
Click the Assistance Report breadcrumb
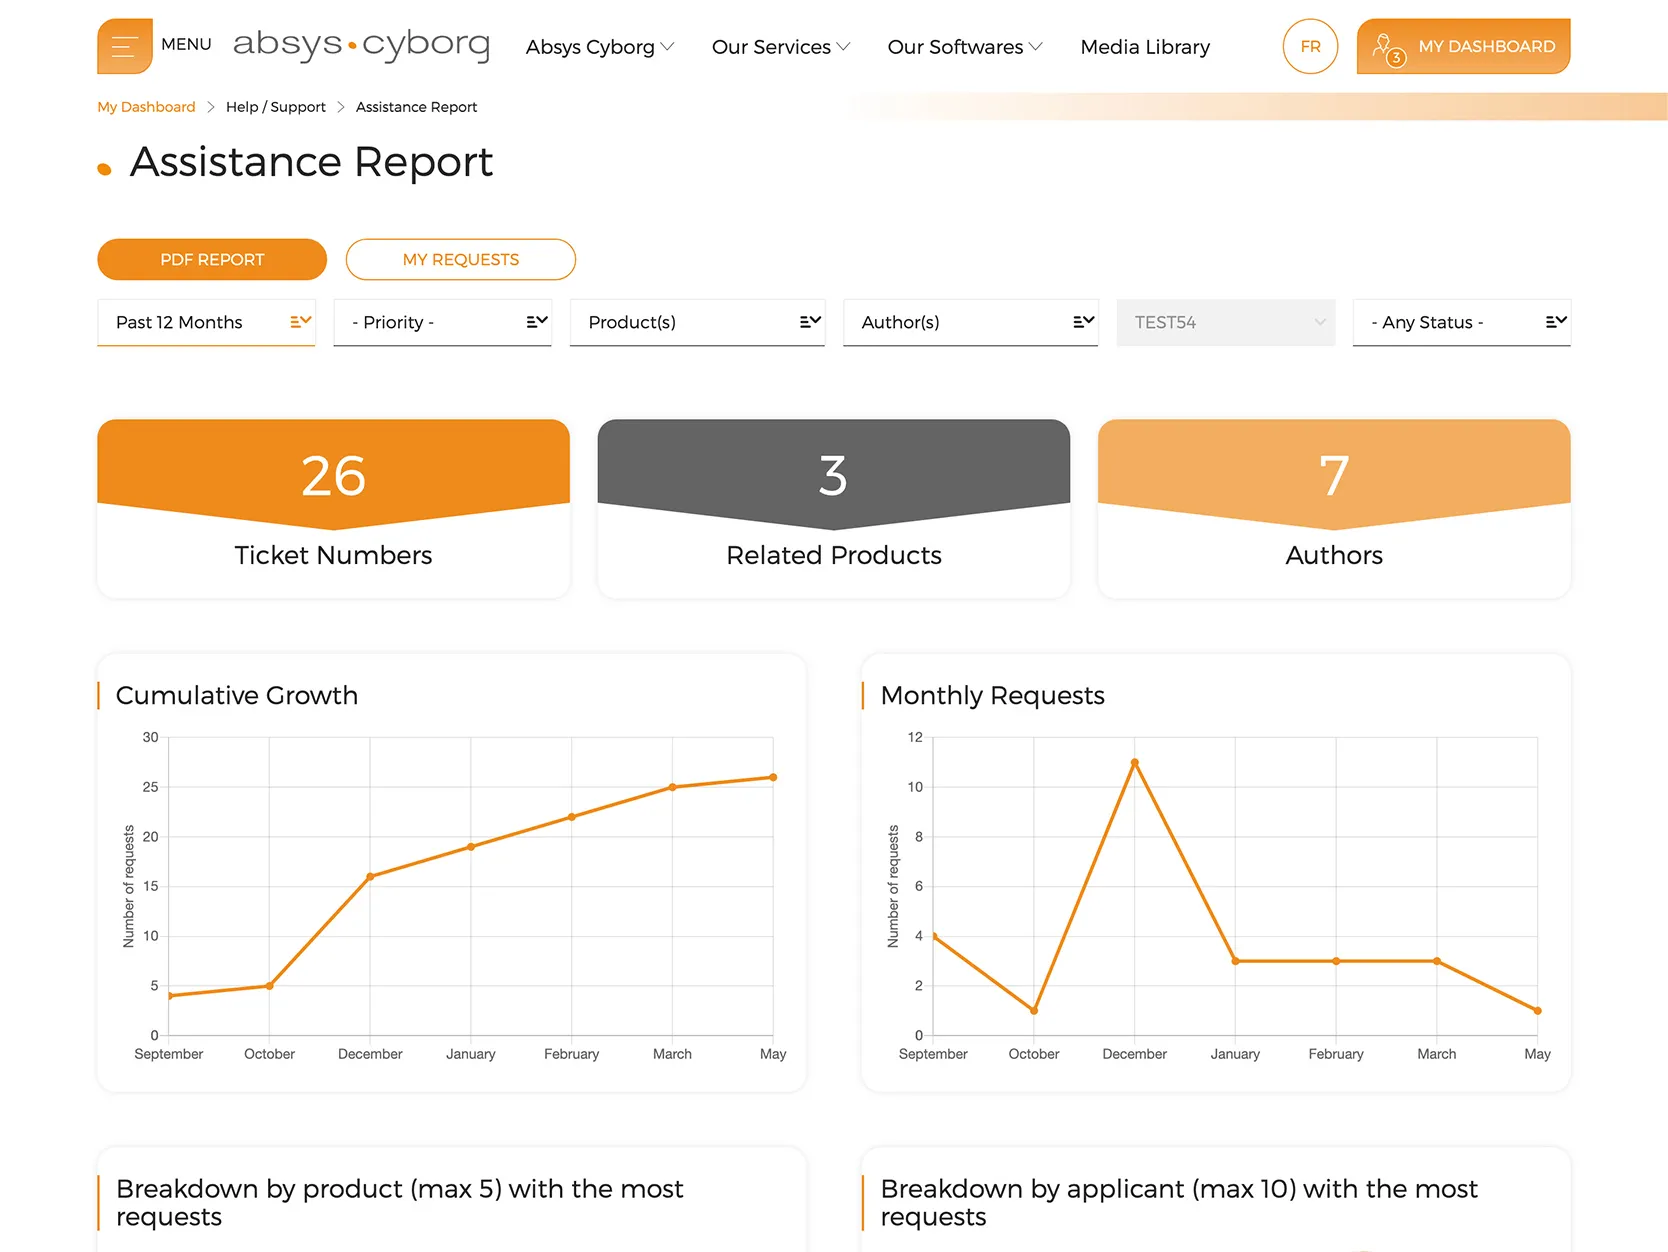(x=416, y=107)
